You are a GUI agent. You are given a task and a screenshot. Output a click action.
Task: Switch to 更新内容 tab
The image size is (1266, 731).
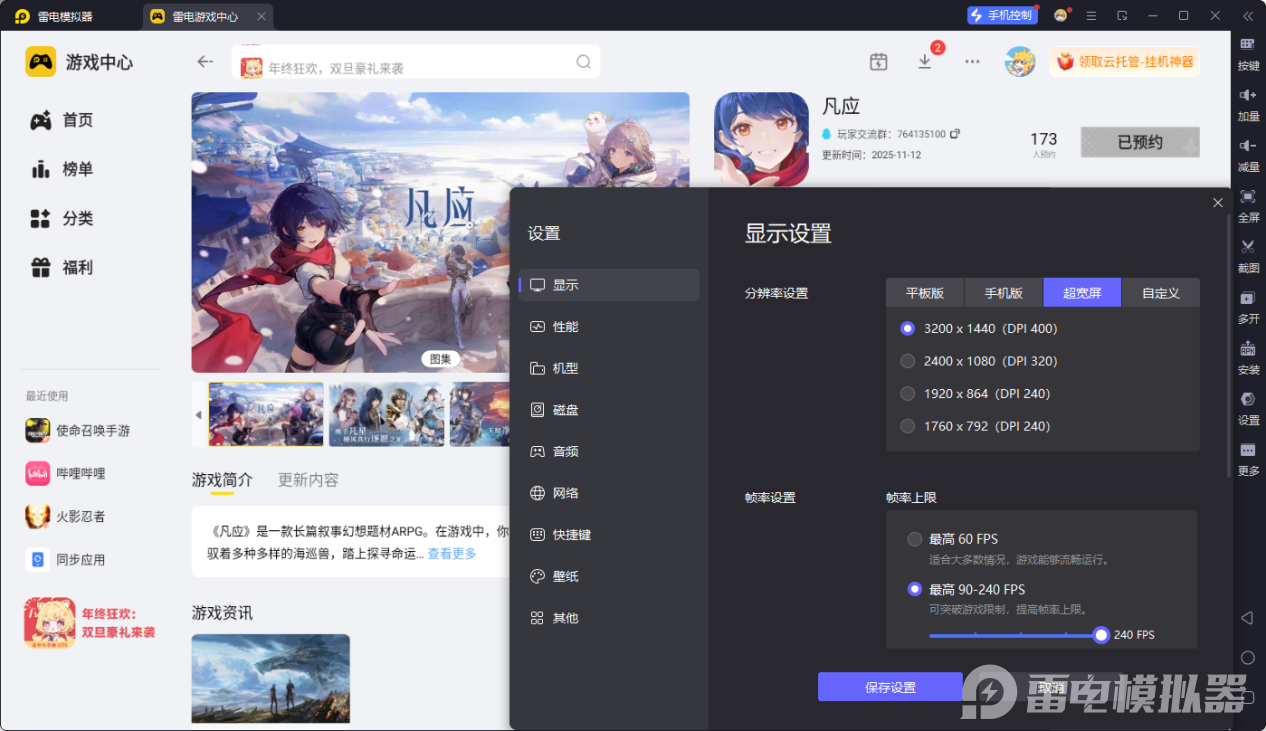point(308,480)
